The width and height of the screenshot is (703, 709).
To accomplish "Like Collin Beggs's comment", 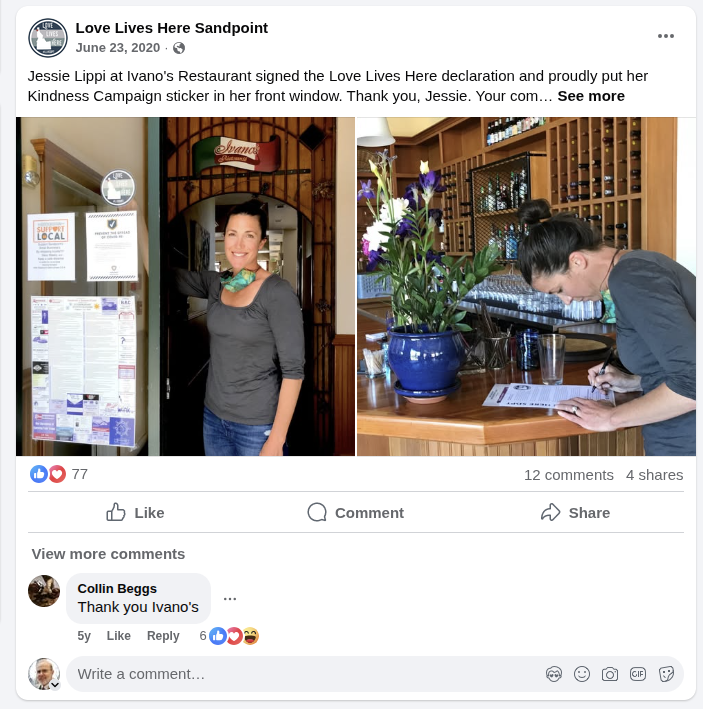I will coord(118,636).
